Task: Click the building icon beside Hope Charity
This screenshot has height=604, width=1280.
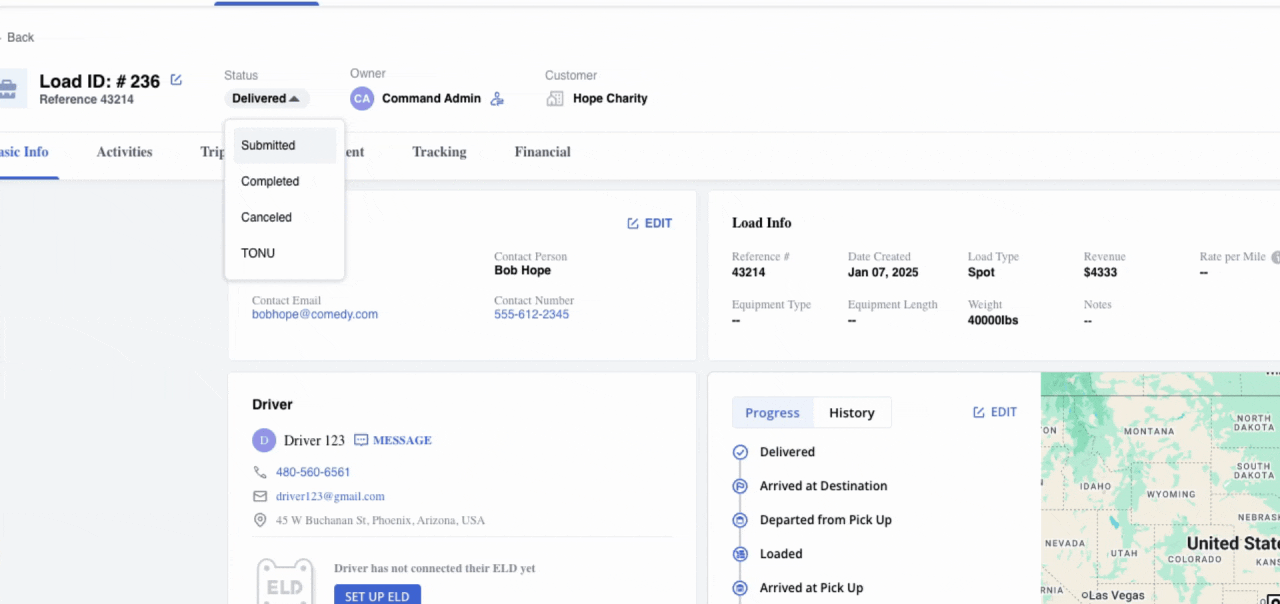Action: (555, 99)
